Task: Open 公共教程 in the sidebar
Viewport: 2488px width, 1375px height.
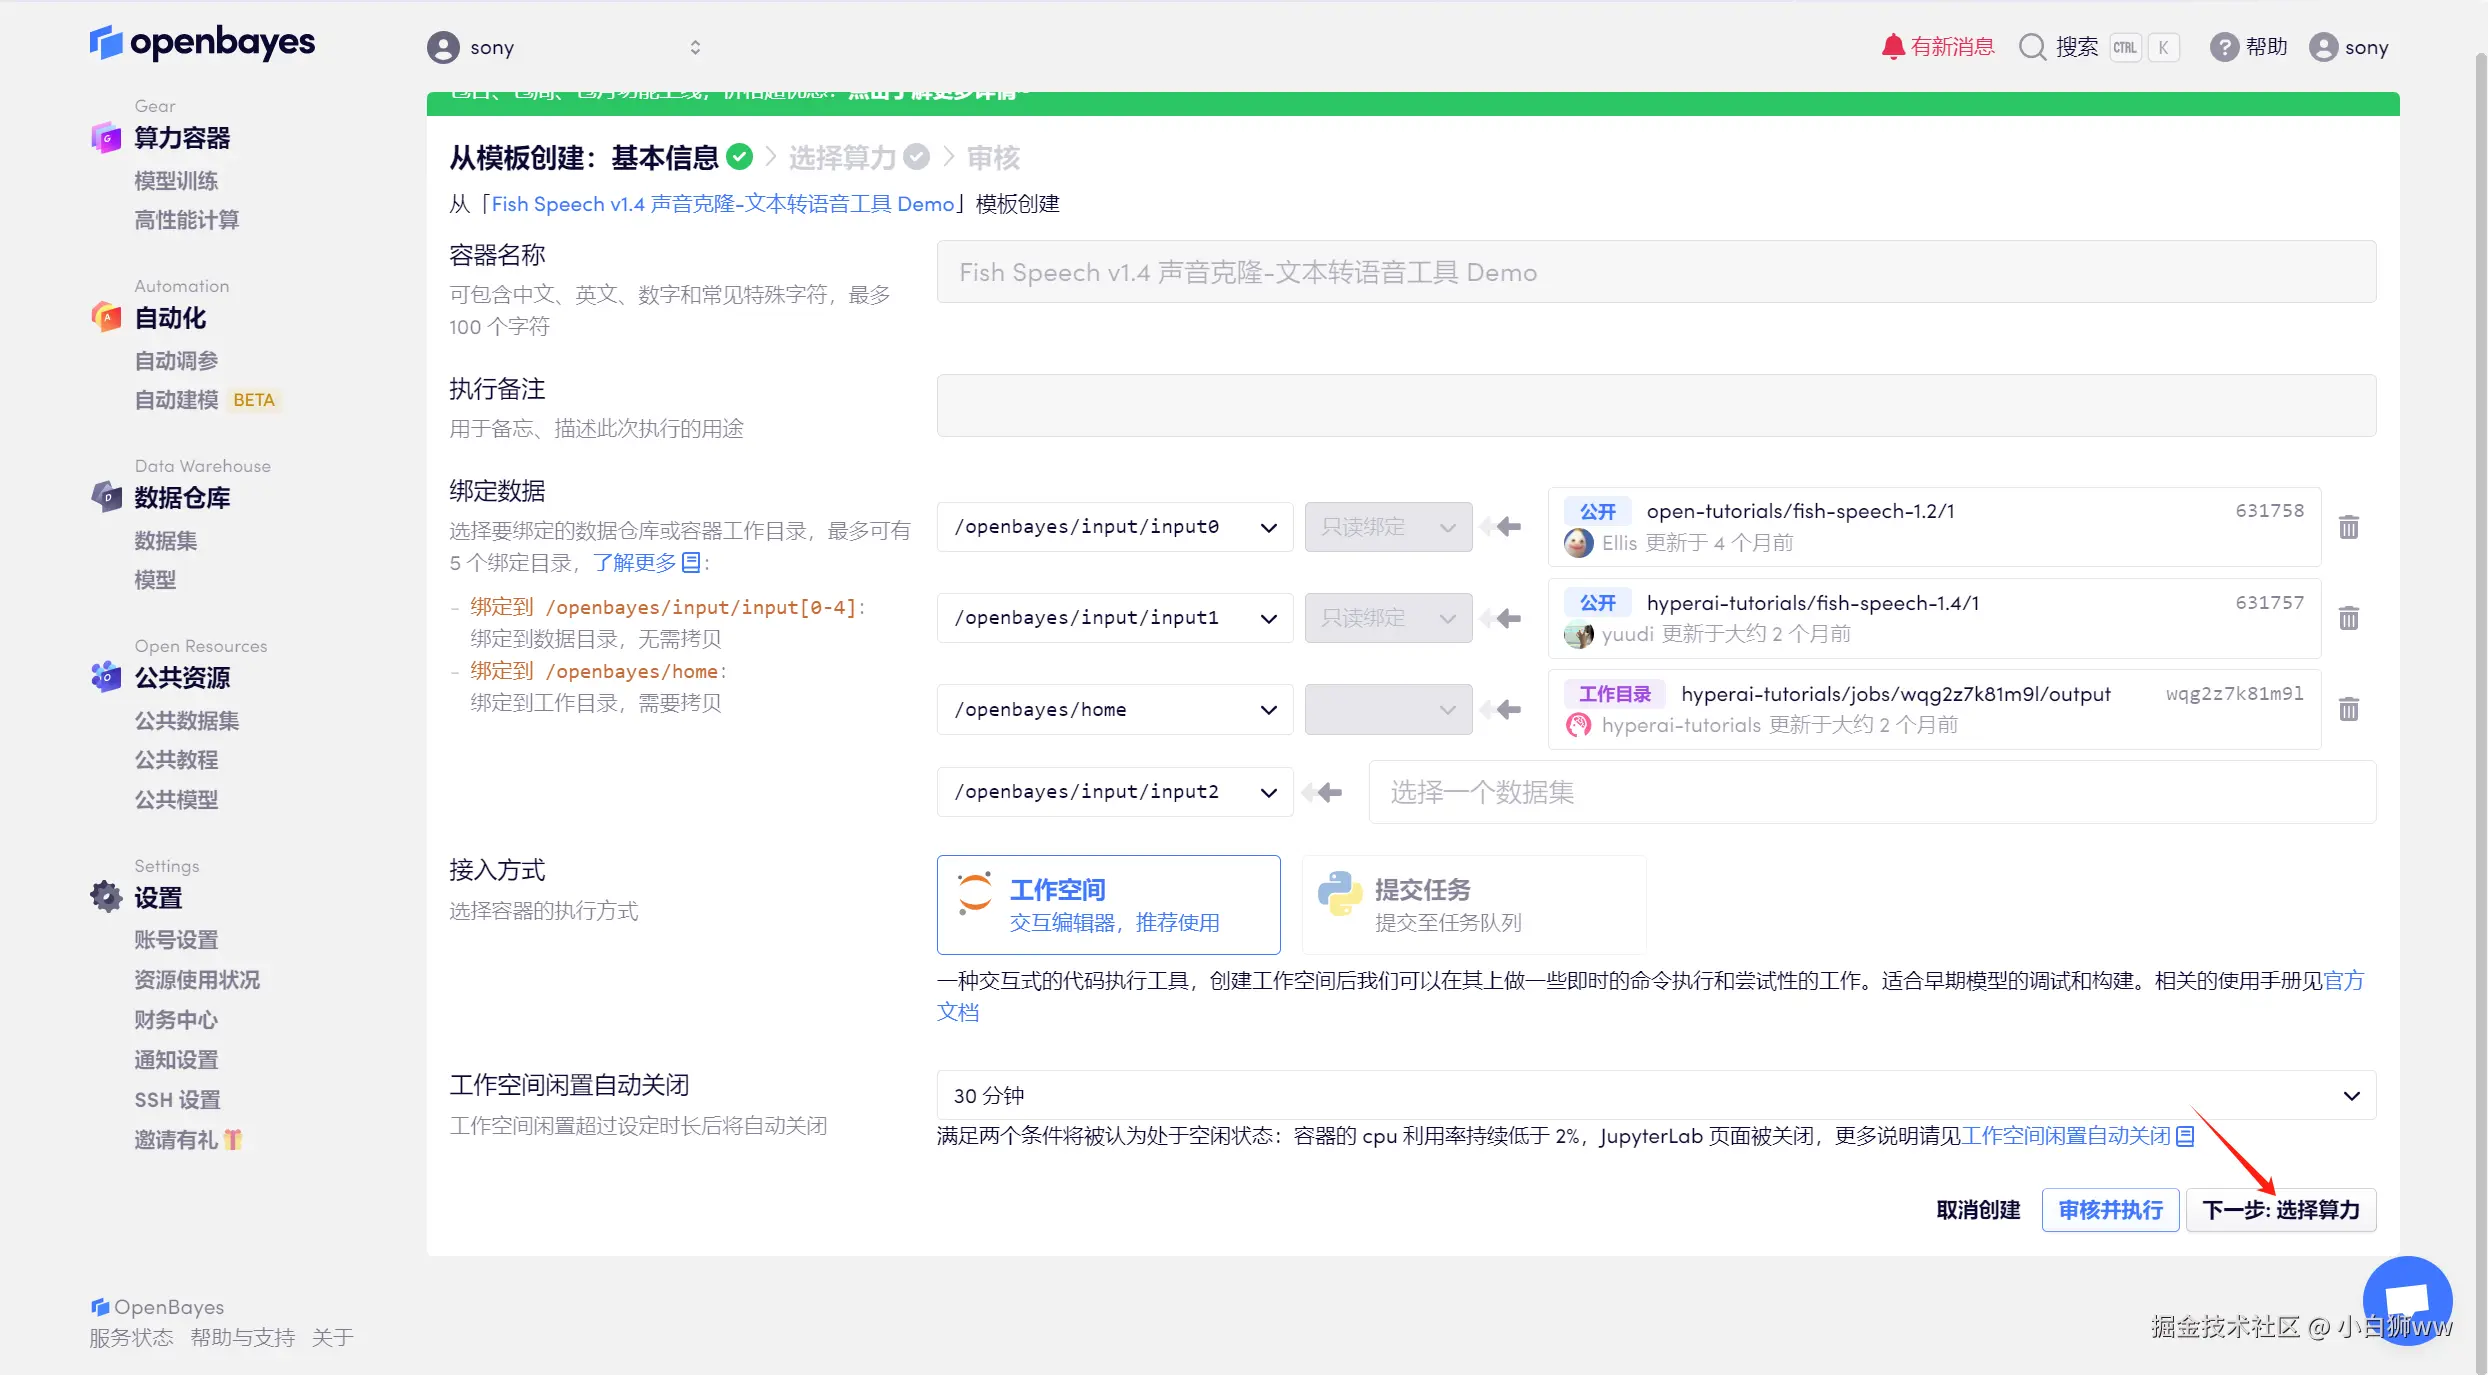Action: click(x=176, y=760)
